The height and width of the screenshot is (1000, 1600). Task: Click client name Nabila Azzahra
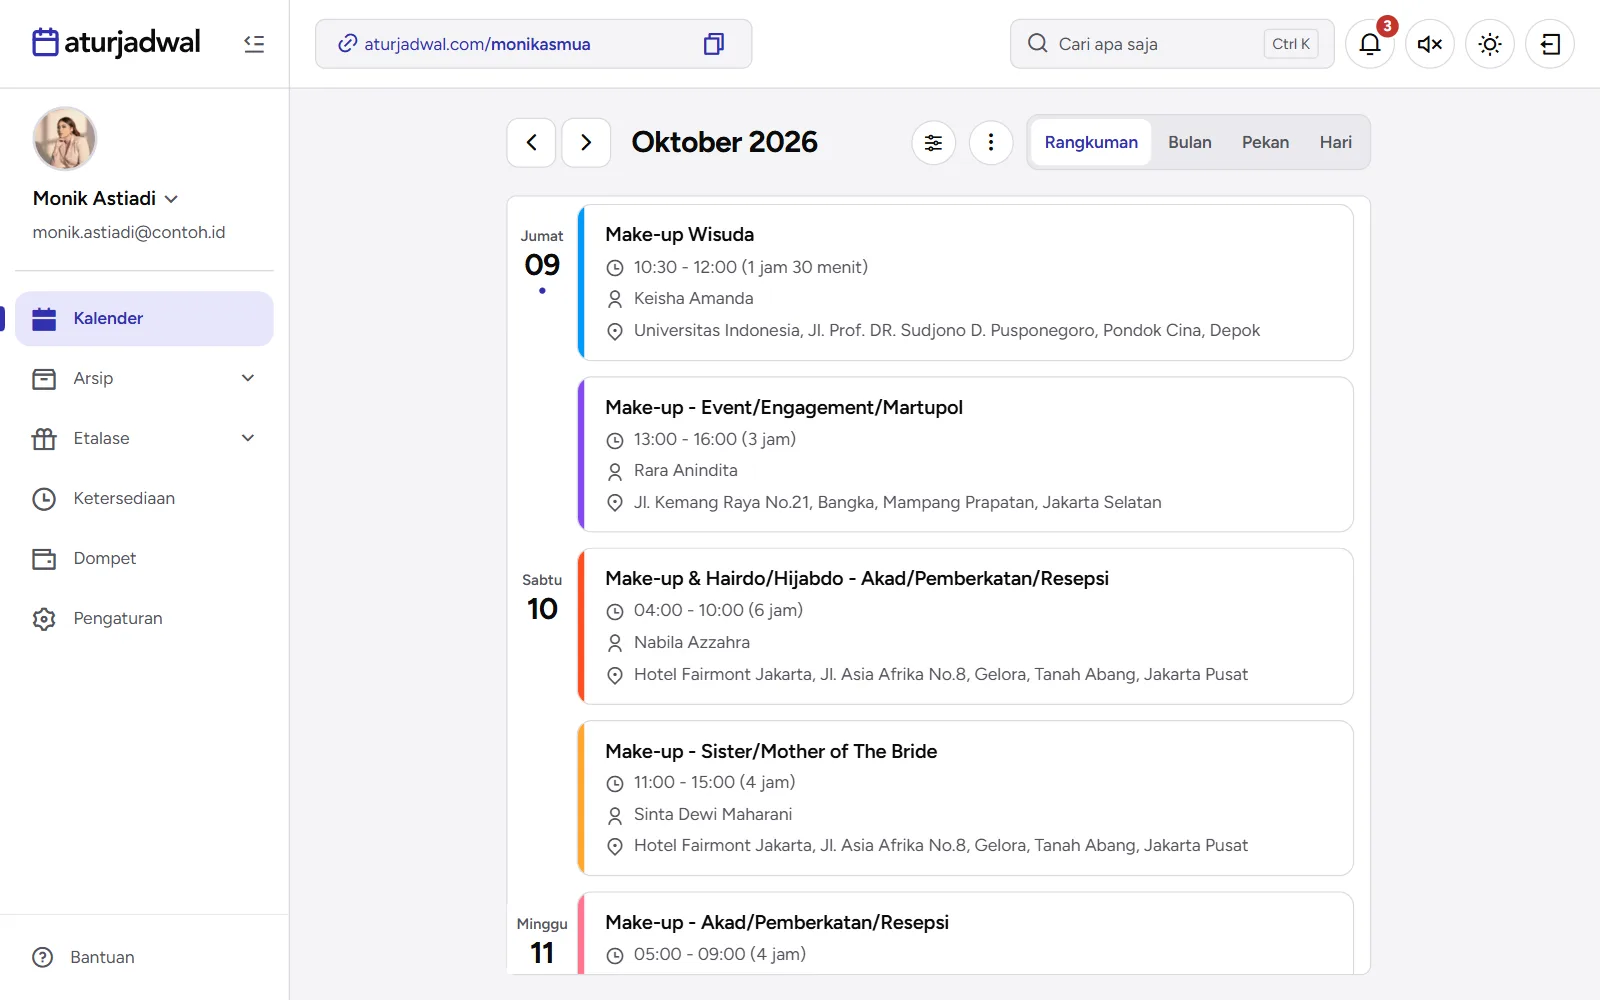[x=691, y=642]
